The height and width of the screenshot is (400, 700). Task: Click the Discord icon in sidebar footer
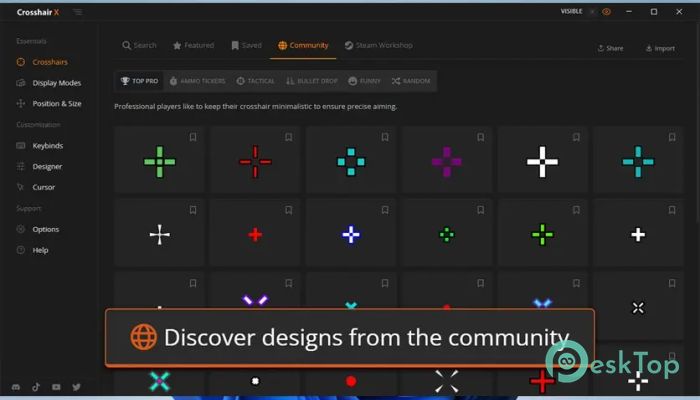click(16, 387)
